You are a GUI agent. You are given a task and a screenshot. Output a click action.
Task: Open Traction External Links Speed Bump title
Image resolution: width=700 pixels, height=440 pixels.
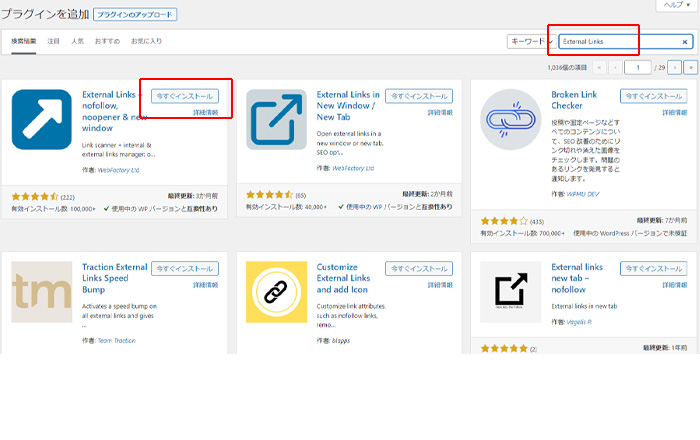pyautogui.click(x=115, y=278)
